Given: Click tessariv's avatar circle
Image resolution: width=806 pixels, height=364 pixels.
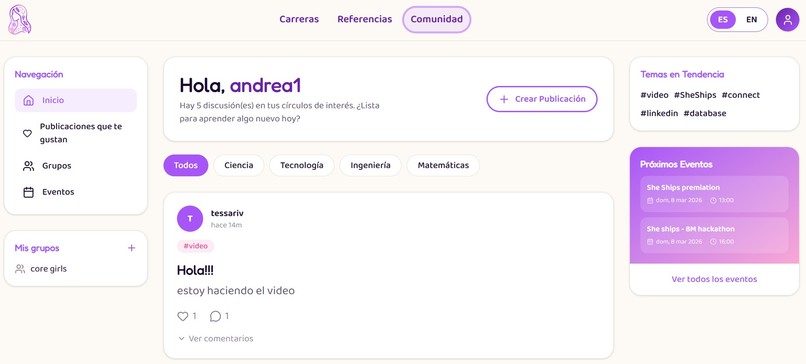Looking at the screenshot, I should point(190,219).
